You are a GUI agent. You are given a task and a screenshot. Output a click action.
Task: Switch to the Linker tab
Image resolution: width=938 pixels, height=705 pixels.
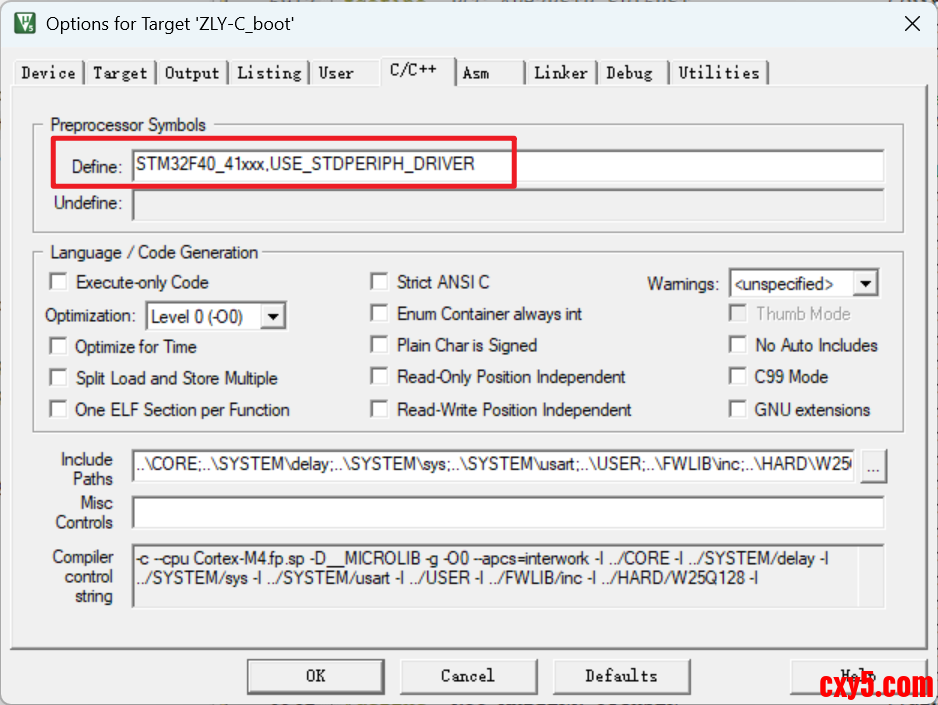(x=561, y=73)
